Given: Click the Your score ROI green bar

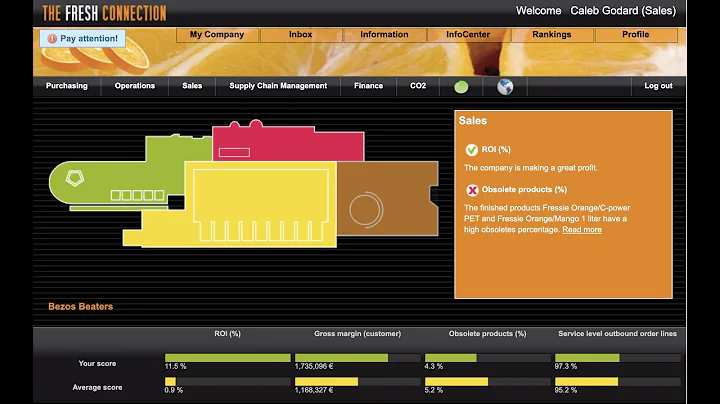Looking at the screenshot, I should tap(228, 358).
